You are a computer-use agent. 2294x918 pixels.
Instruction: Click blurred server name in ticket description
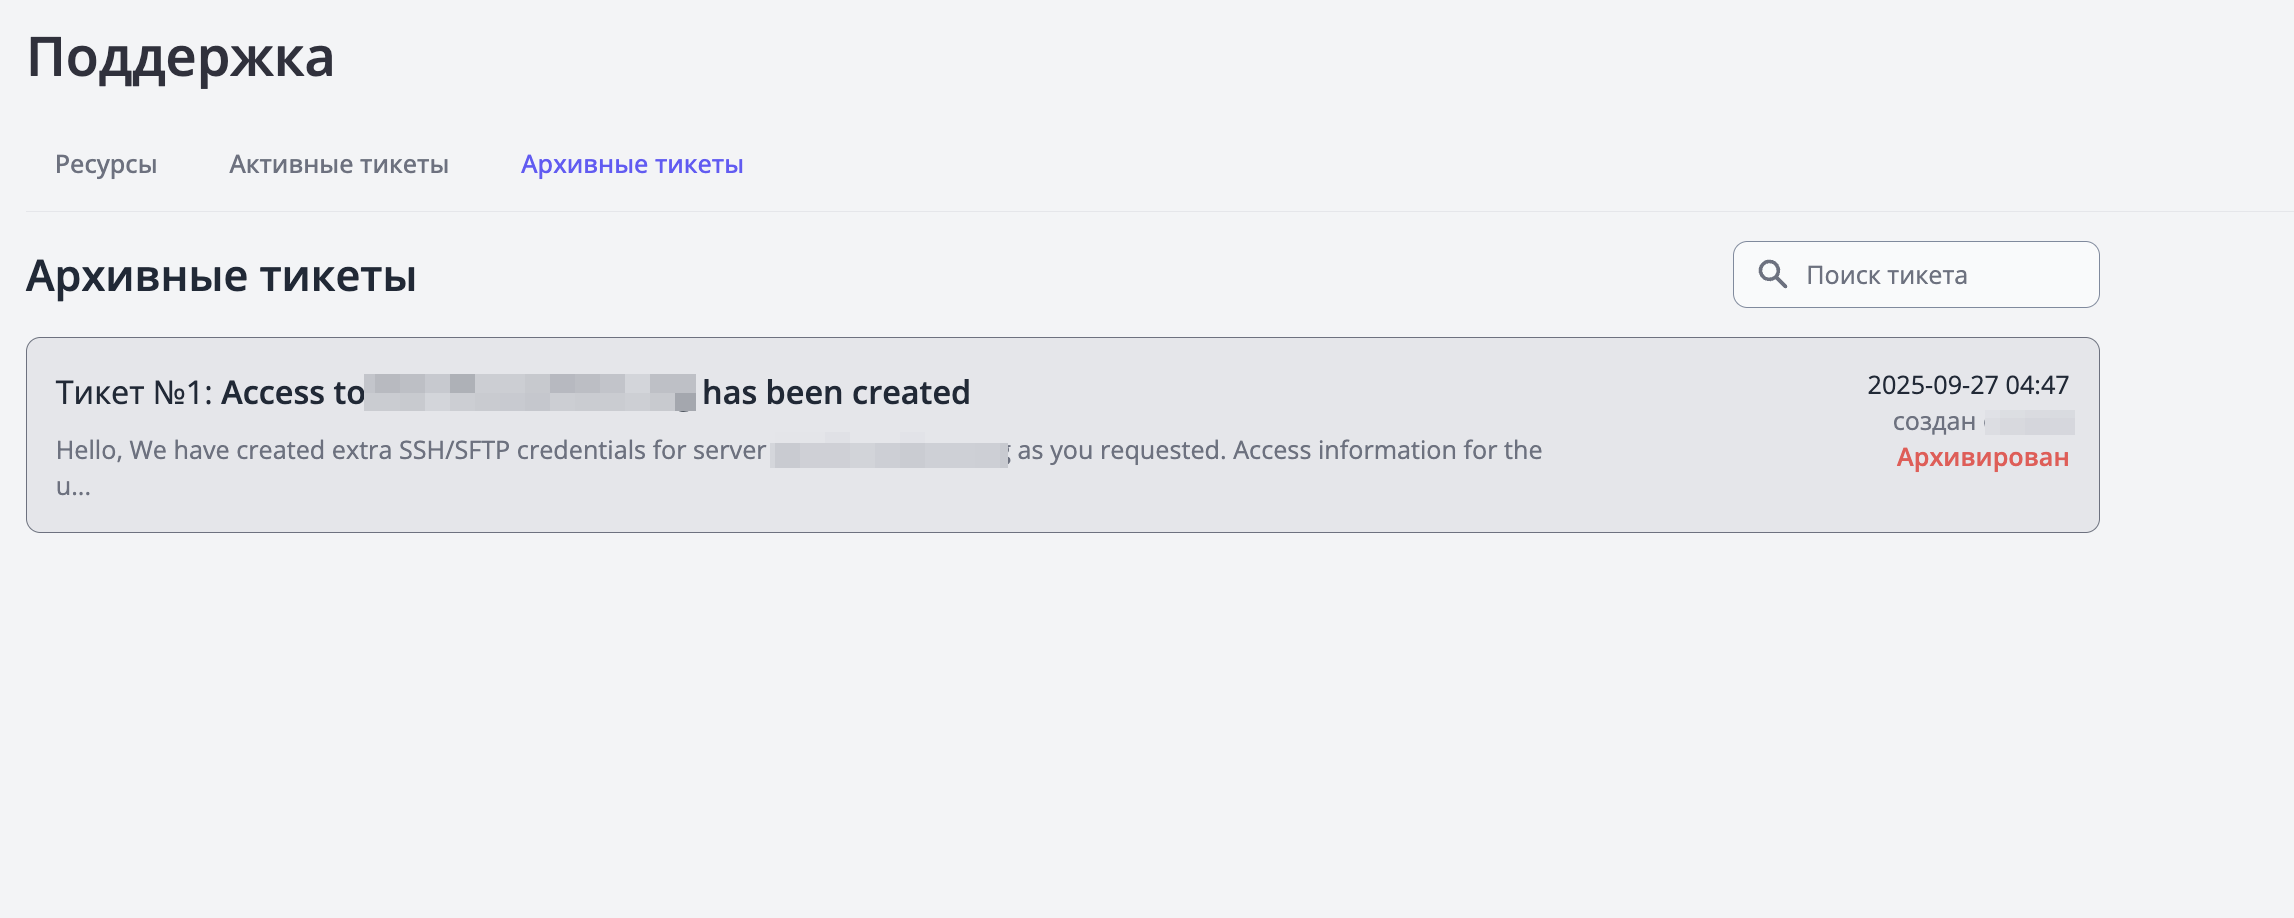(x=890, y=452)
